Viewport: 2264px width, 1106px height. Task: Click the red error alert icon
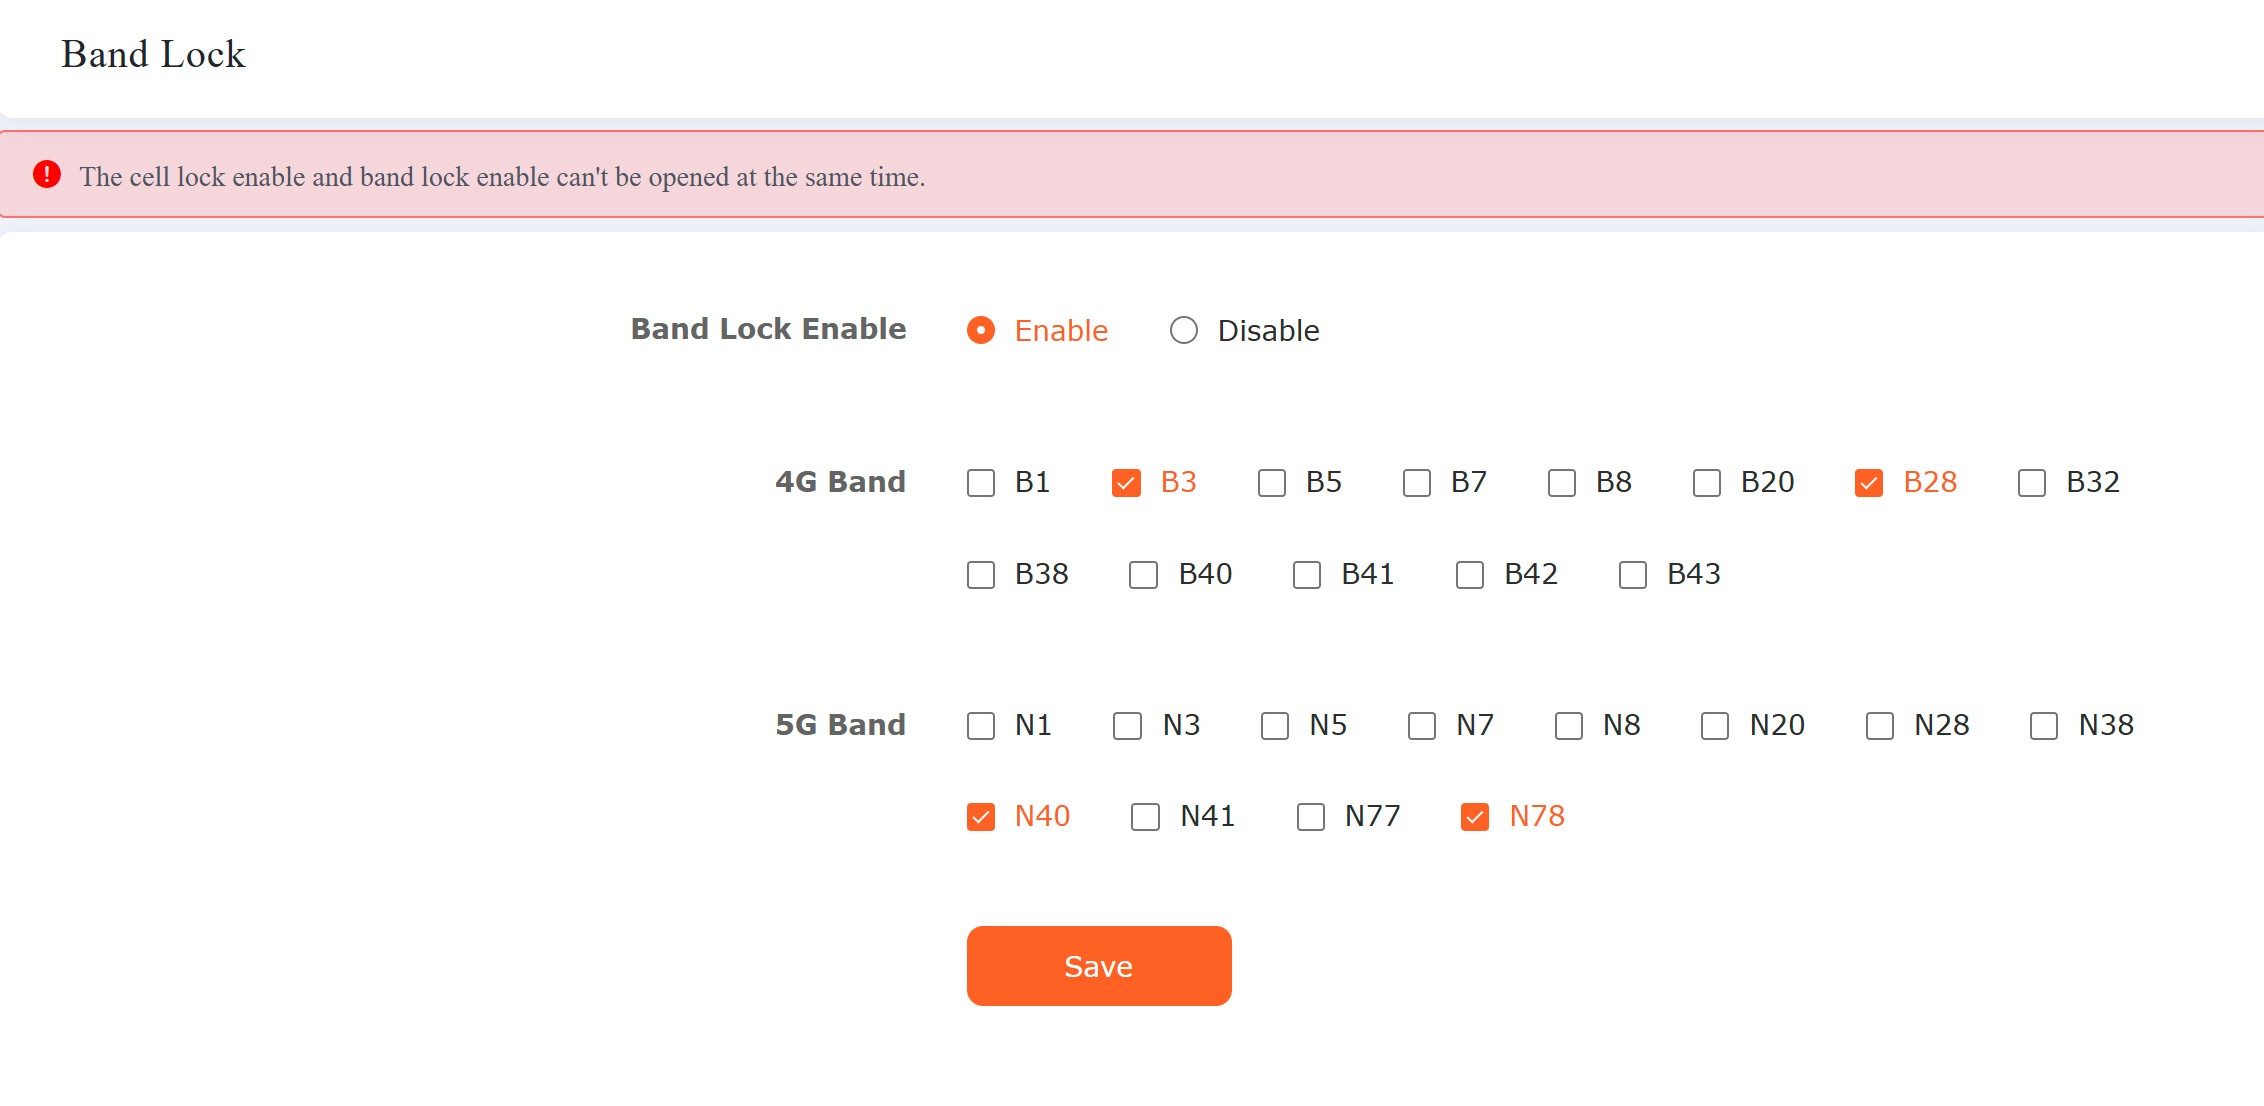click(47, 175)
